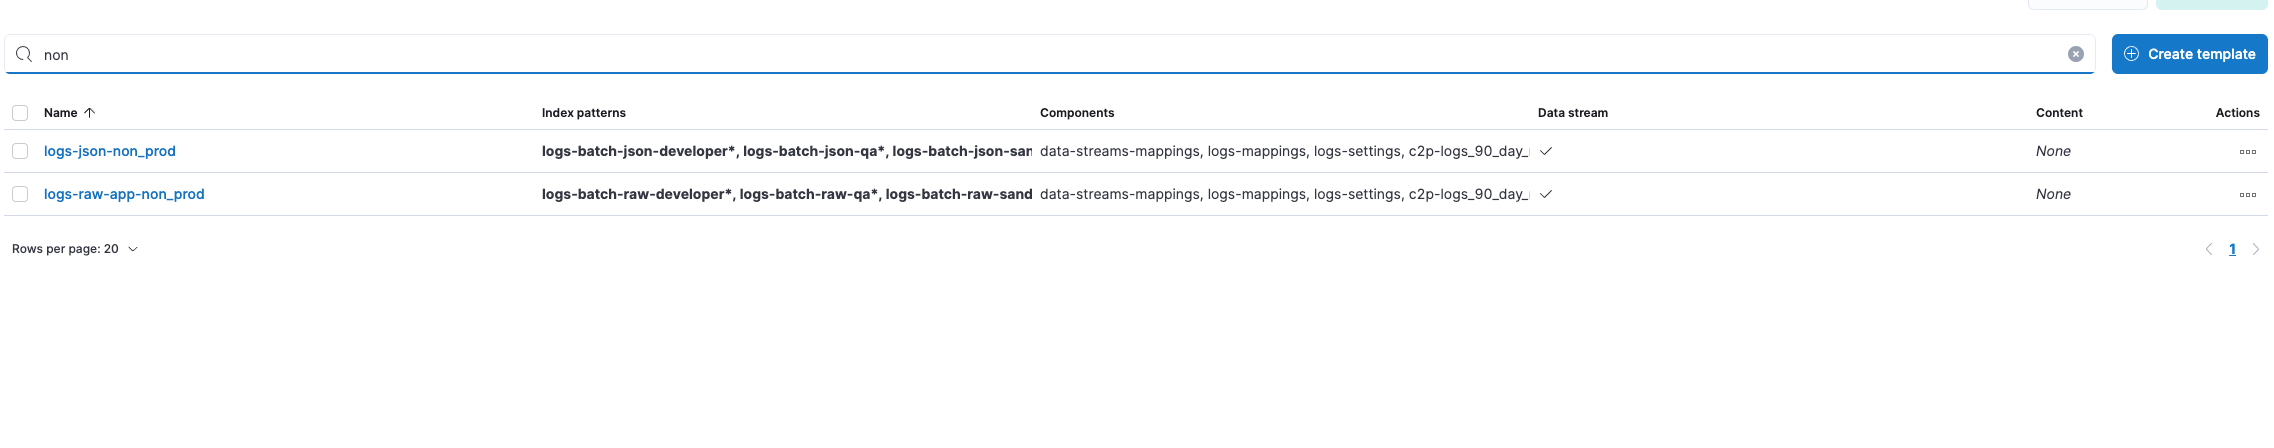Viewport: 2274px width, 448px height.
Task: Focus the search input containing 'non'
Action: (1050, 54)
